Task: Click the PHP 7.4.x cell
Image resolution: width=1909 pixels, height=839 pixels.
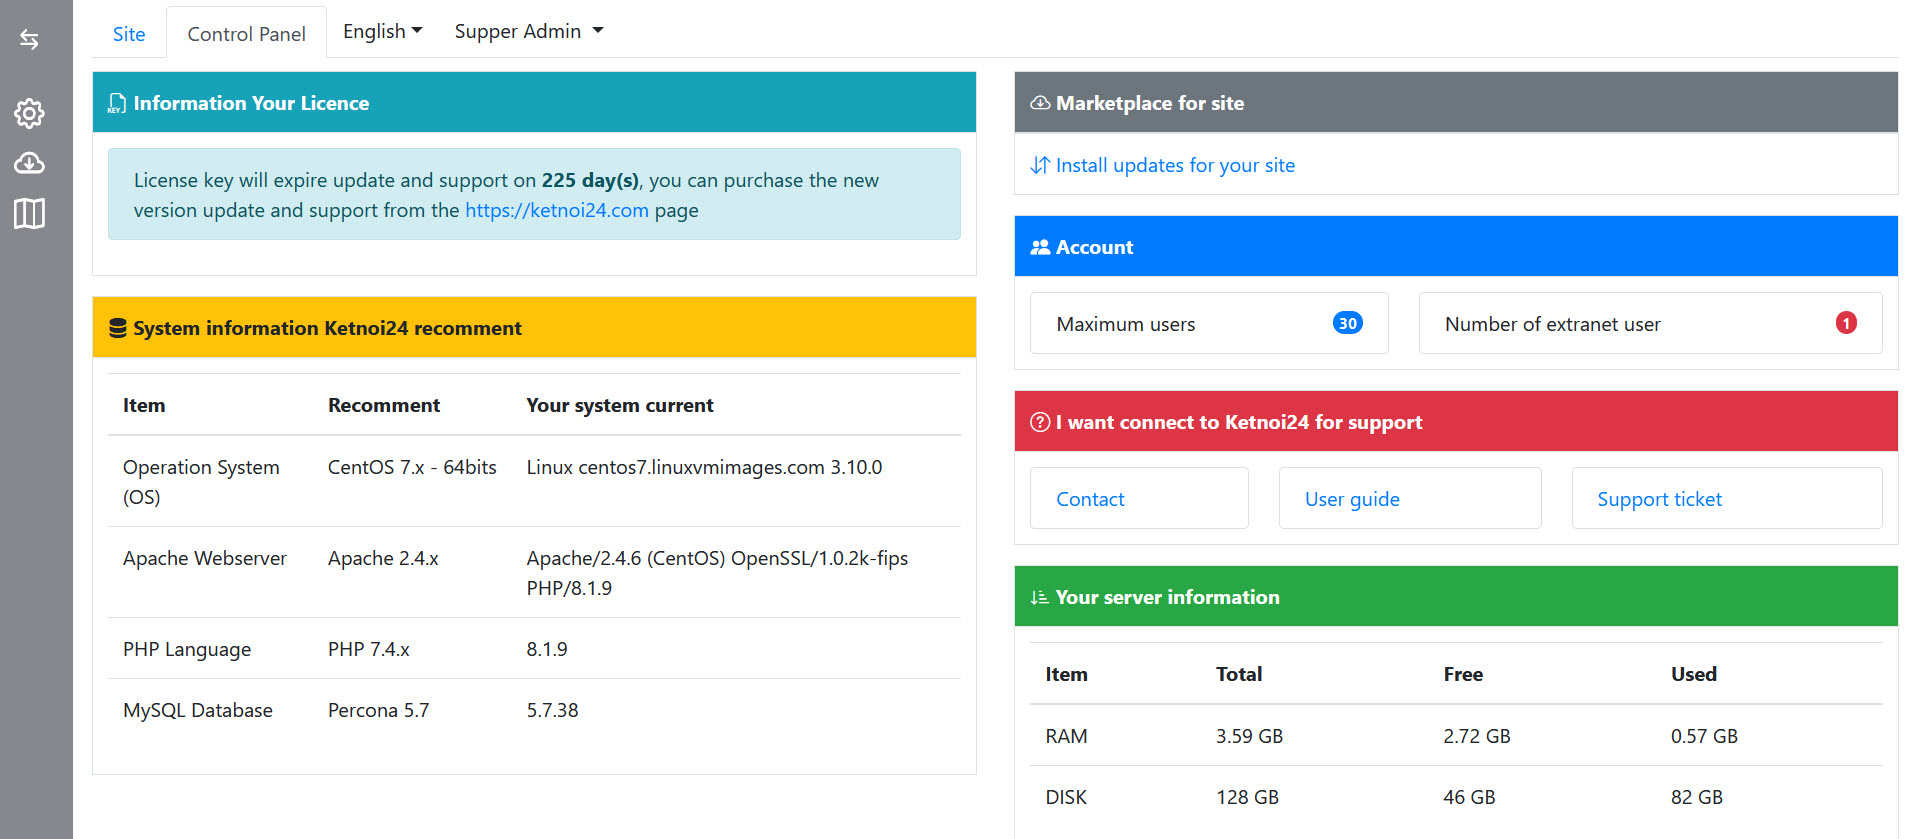Action: coord(369,649)
